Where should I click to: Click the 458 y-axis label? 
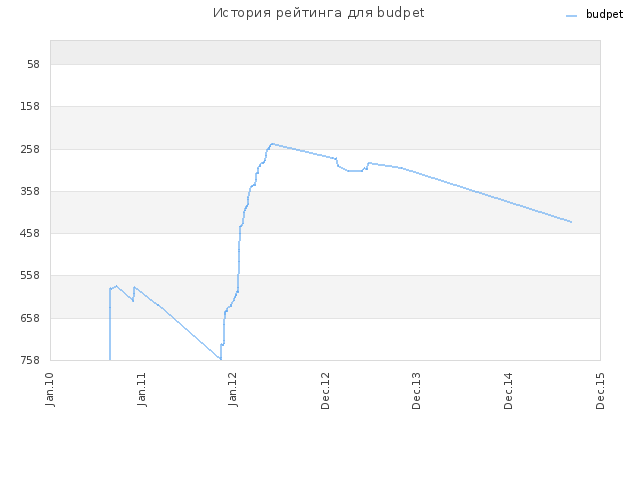click(30, 233)
